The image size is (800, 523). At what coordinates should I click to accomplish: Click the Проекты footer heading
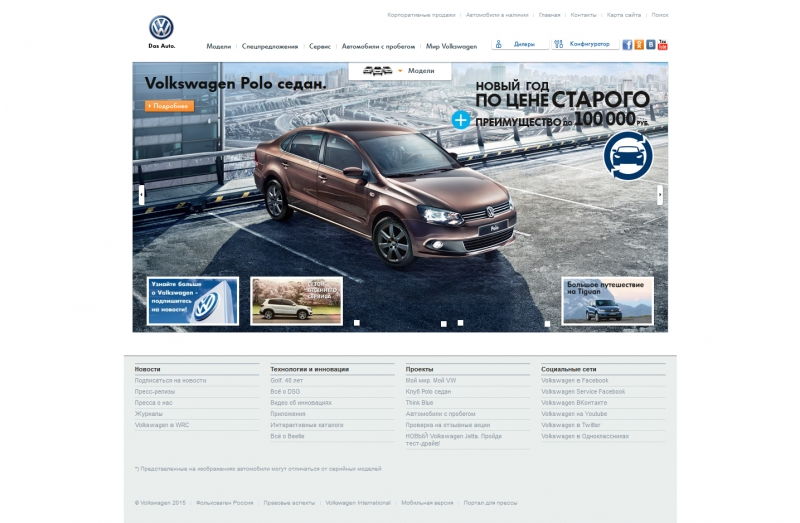coord(419,369)
